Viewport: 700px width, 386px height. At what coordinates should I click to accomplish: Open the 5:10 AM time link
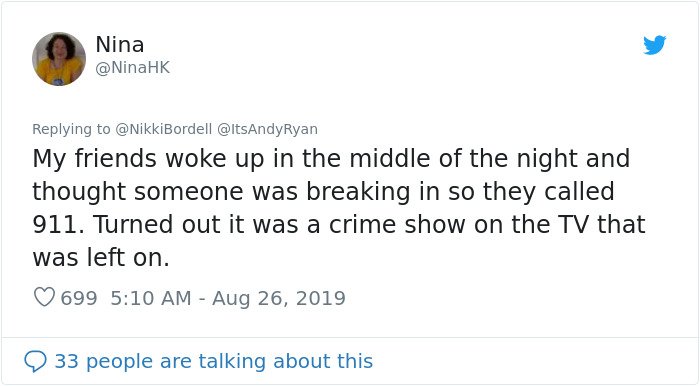point(151,298)
